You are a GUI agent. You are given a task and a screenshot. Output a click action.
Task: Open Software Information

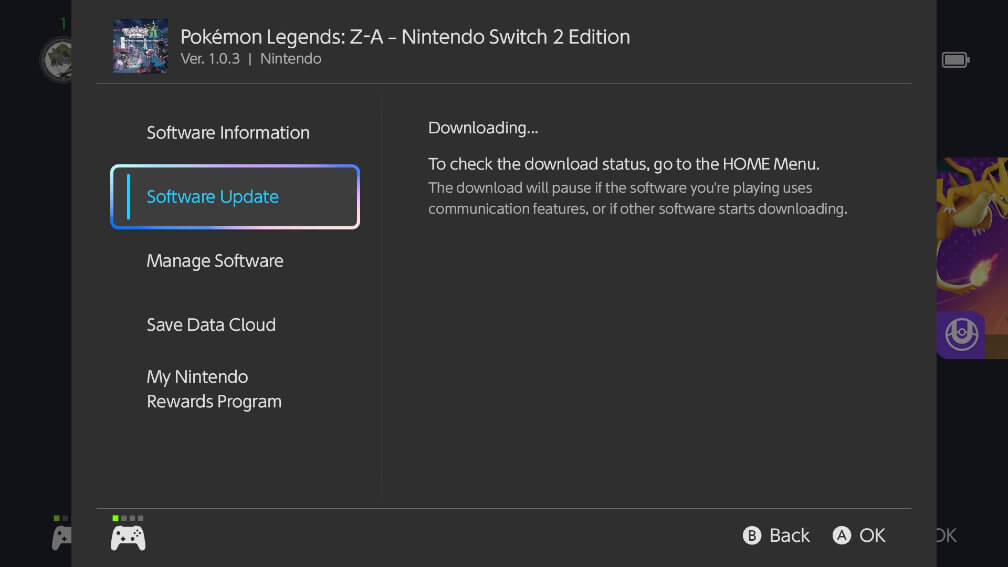coord(228,133)
